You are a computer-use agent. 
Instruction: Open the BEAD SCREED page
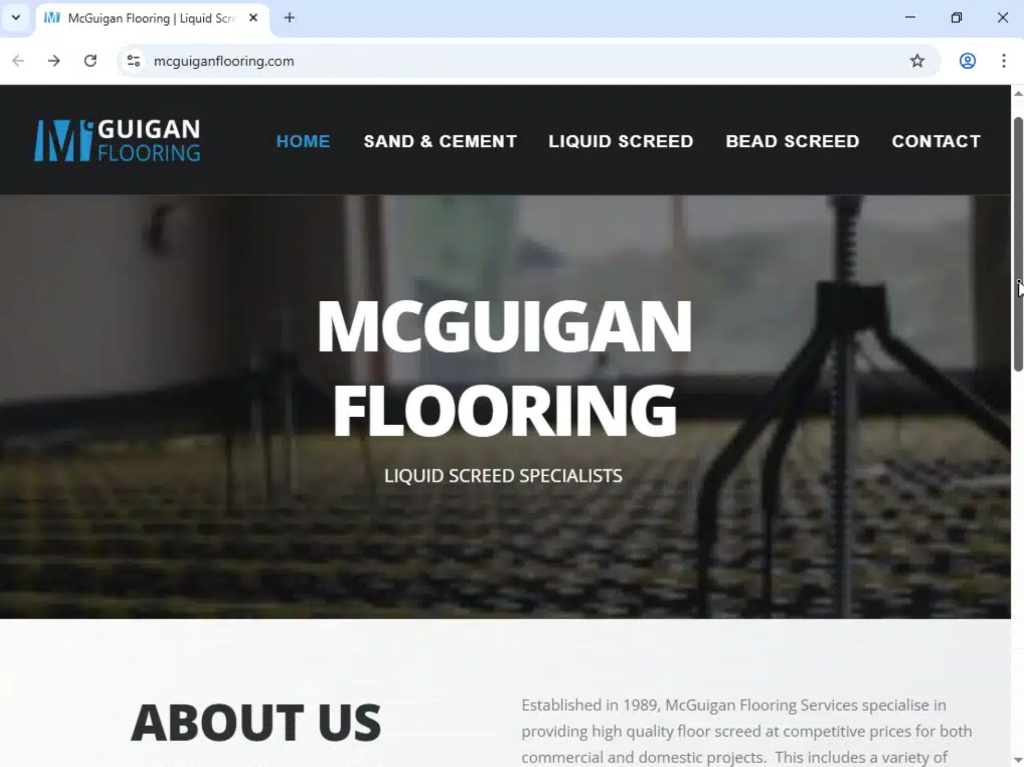point(792,141)
